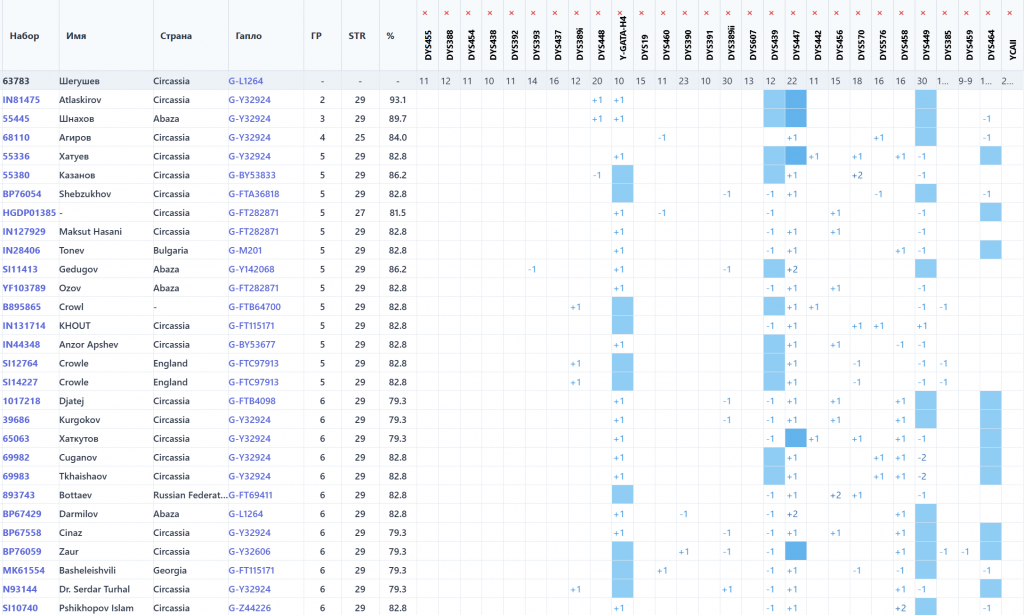Click the red X above DYS439

tap(772, 13)
